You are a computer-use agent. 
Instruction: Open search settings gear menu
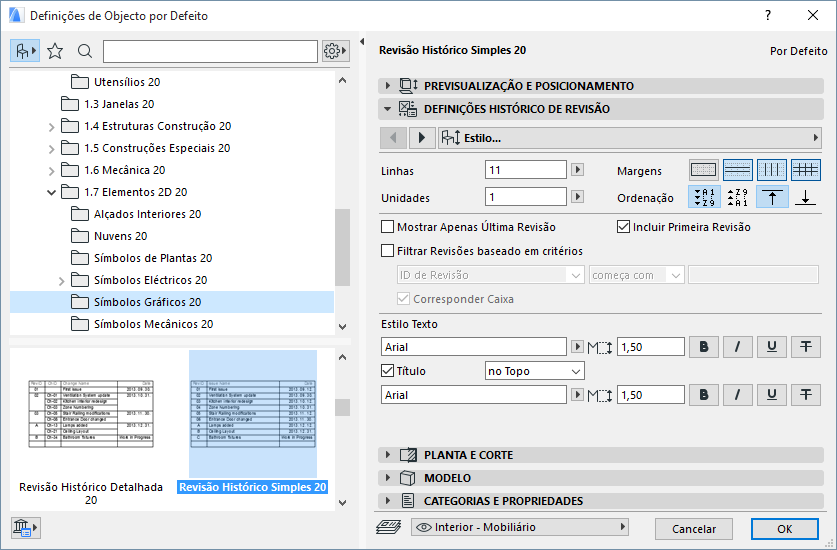335,51
